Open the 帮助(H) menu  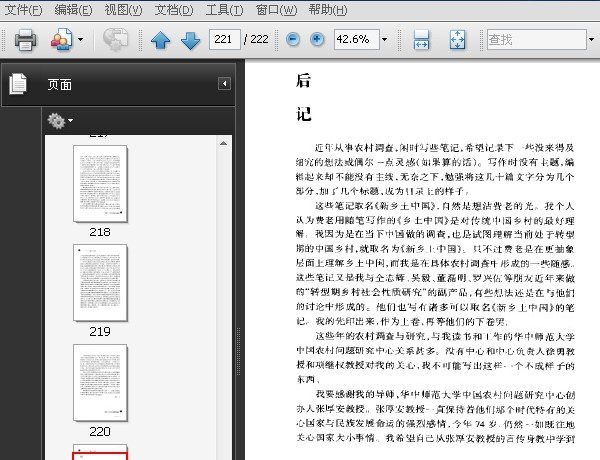[x=328, y=10]
